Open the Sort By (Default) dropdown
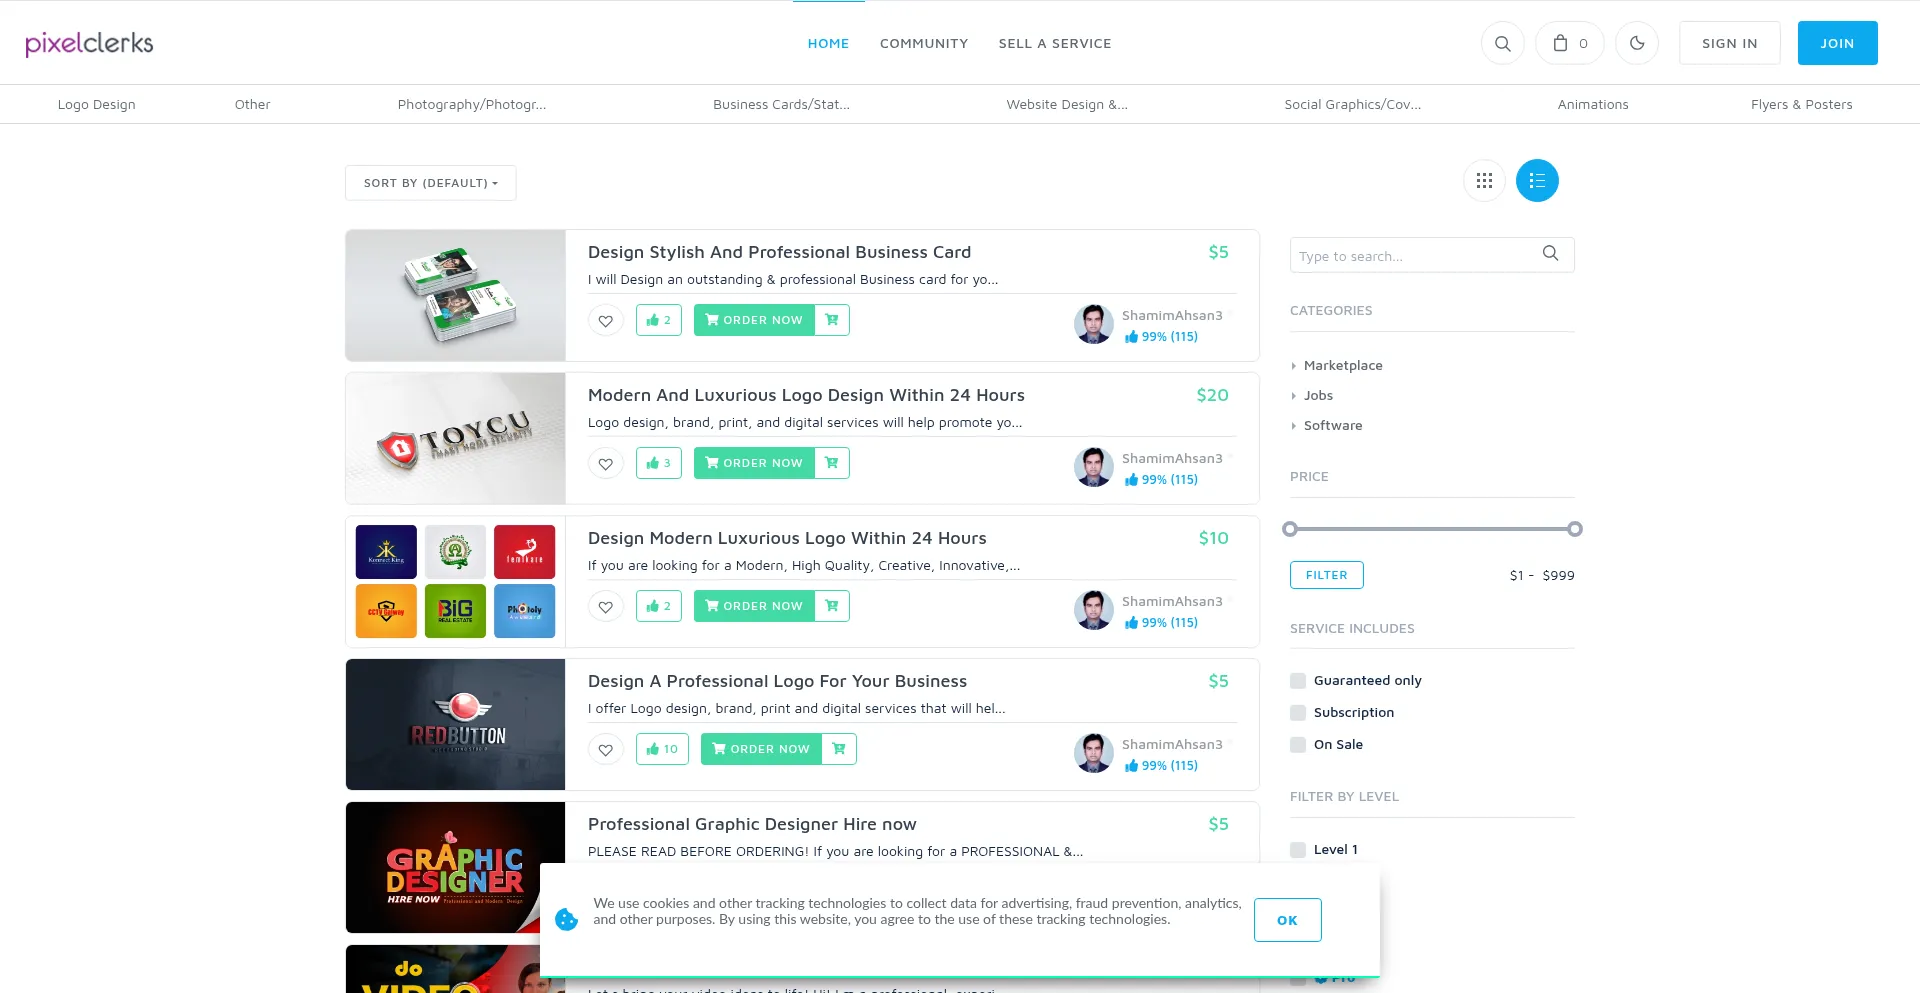Viewport: 1920px width, 993px height. [x=430, y=183]
